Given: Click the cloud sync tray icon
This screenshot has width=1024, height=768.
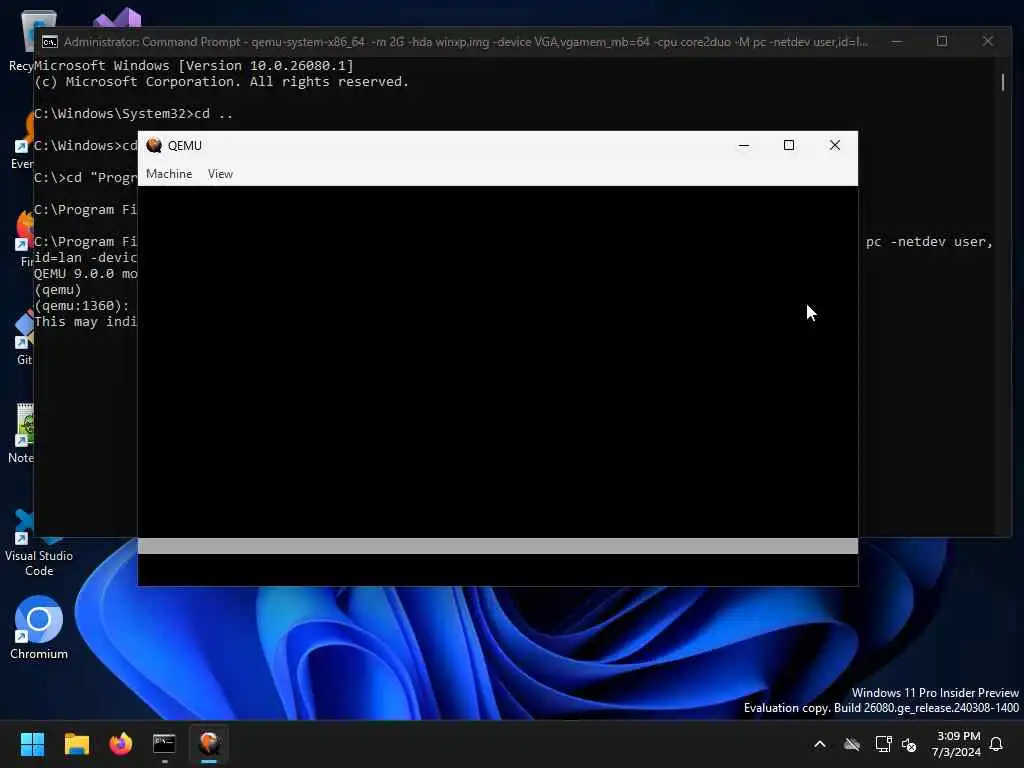Looking at the screenshot, I should pyautogui.click(x=852, y=744).
